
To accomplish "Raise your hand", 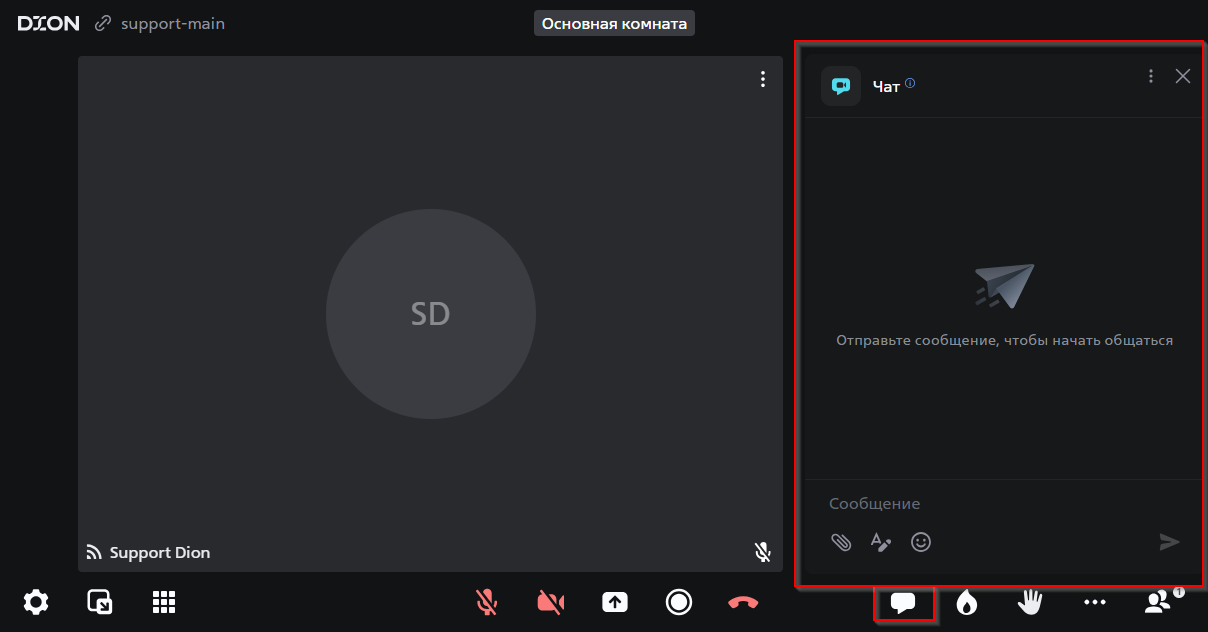I will 1030,602.
